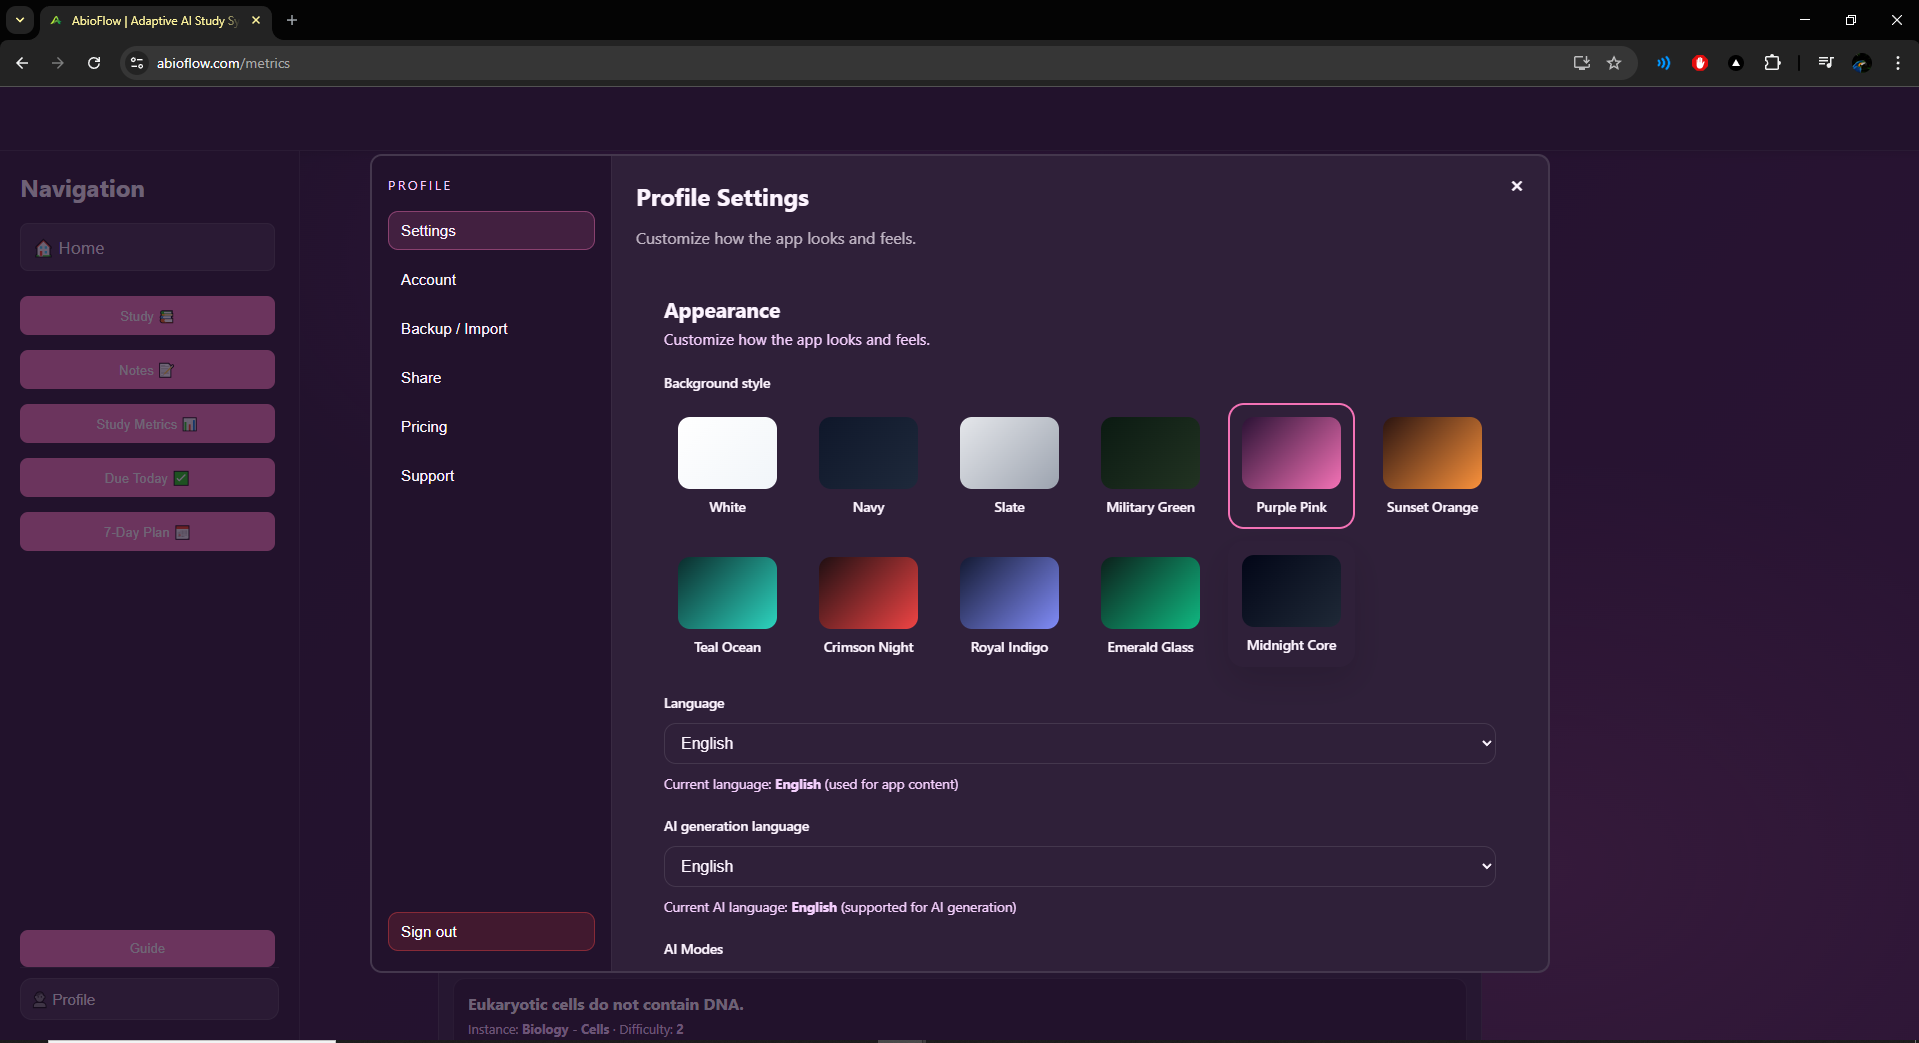
Task: Click the Home navigation item
Action: [x=146, y=247]
